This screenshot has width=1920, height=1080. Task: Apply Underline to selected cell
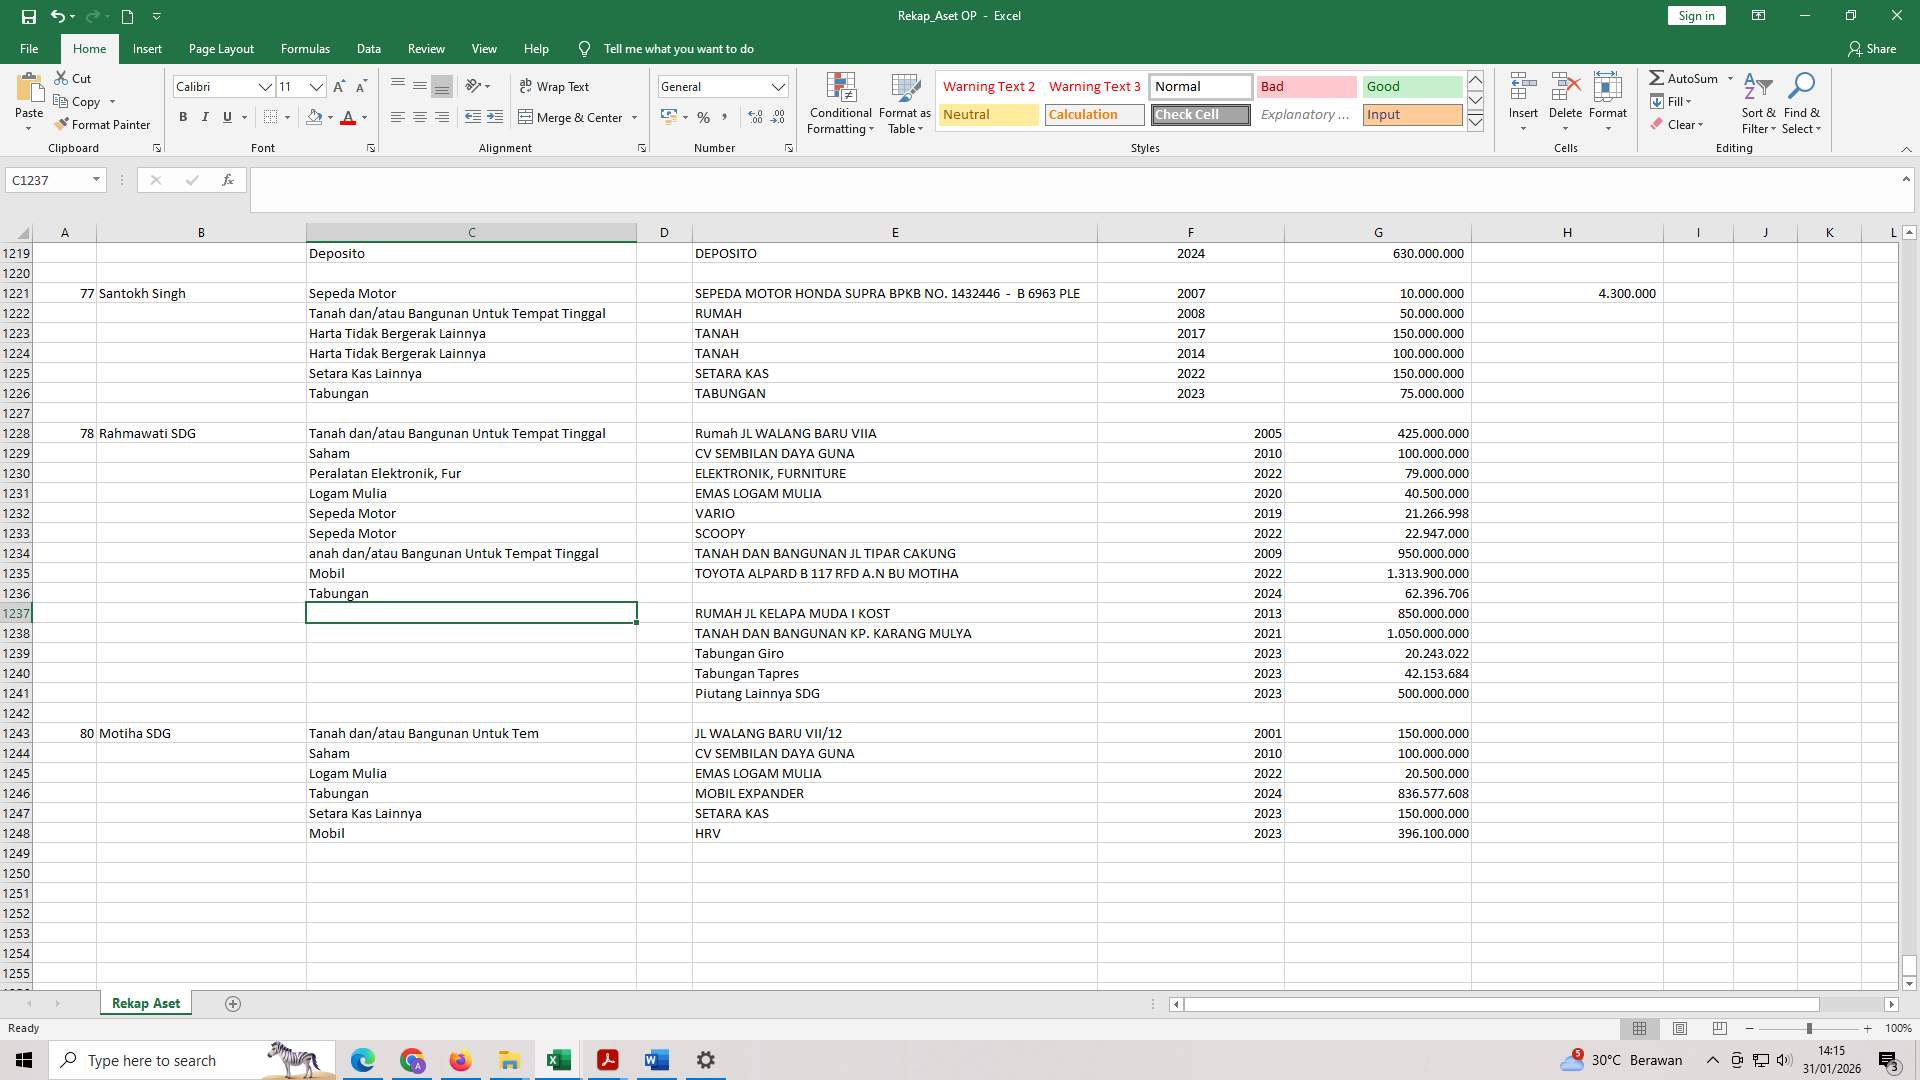[x=226, y=117]
